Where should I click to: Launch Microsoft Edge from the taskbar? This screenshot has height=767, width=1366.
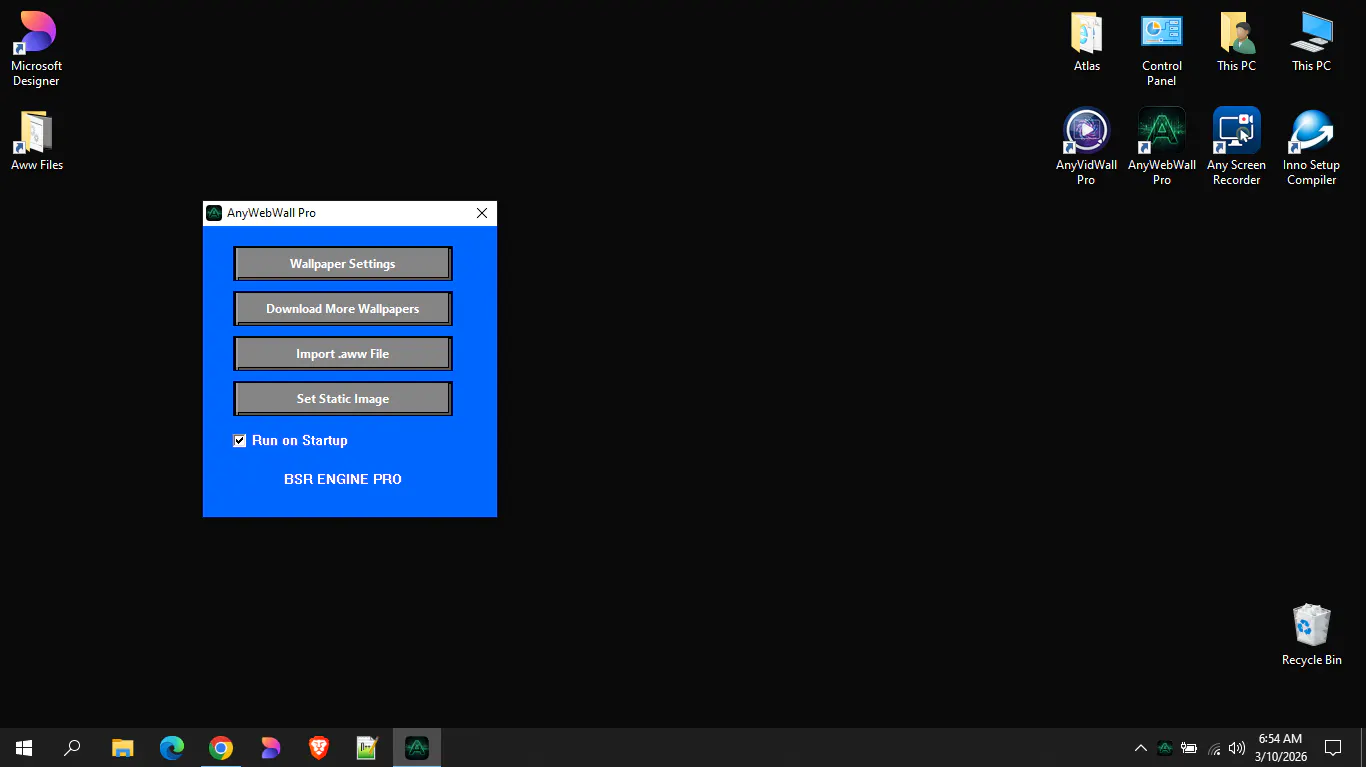[172, 748]
